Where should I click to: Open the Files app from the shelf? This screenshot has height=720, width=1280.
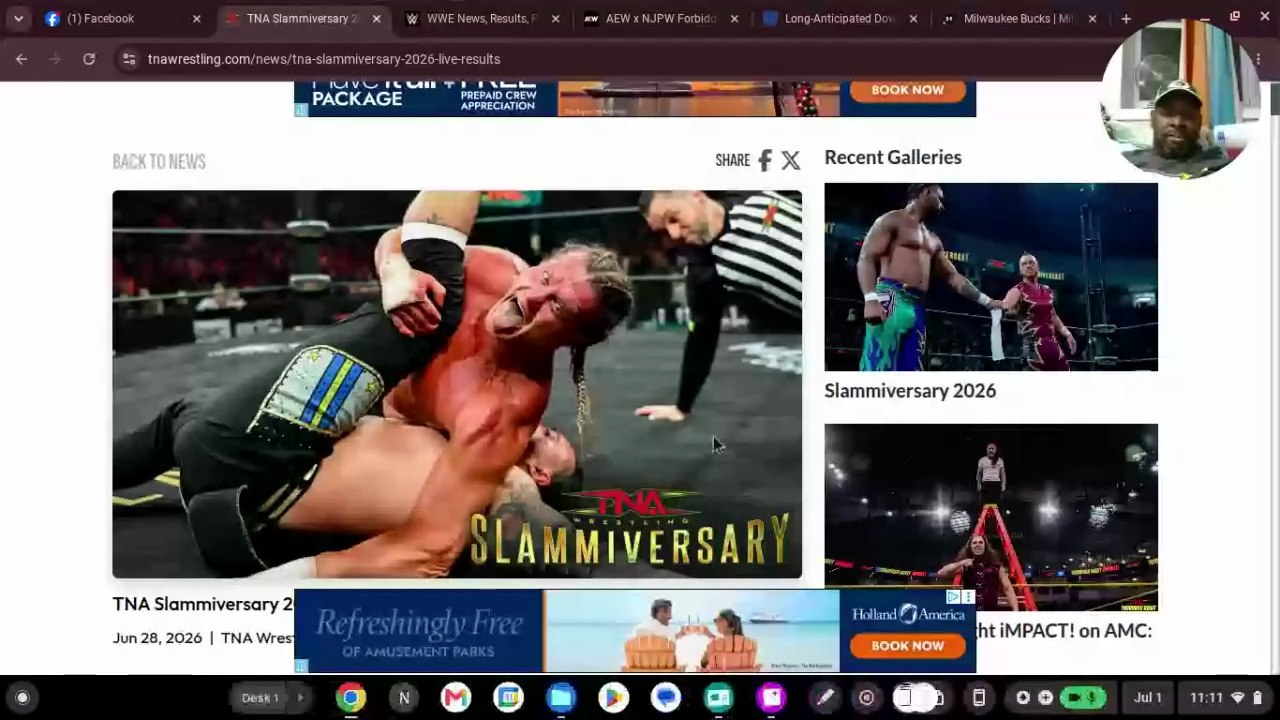[561, 698]
